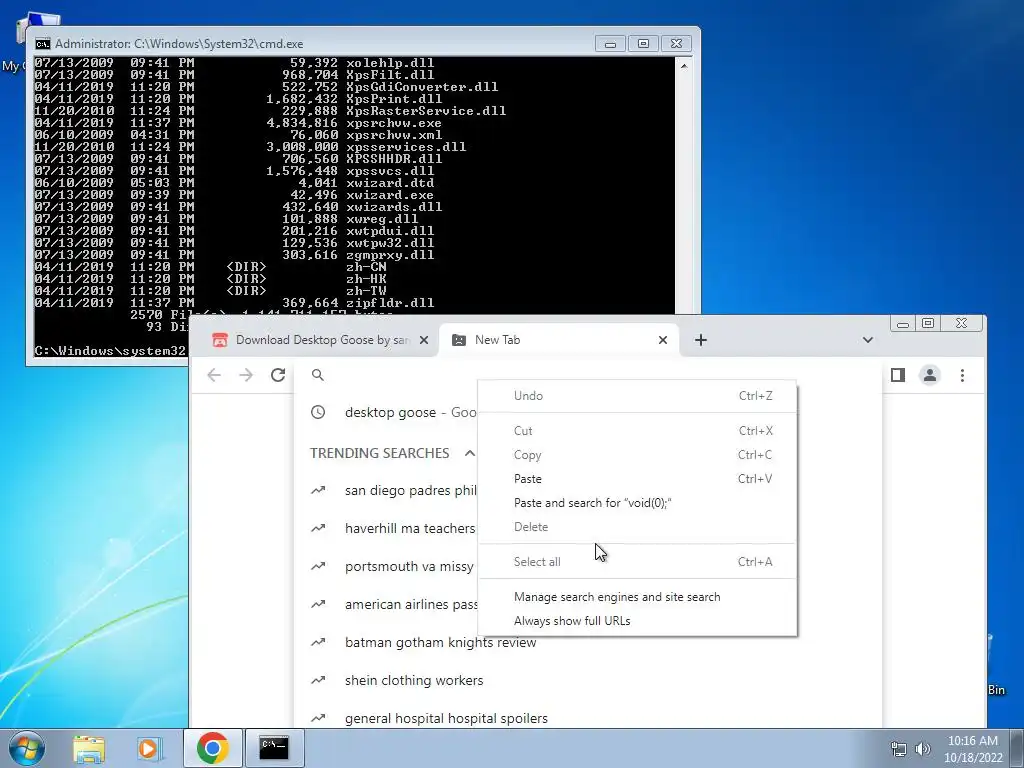Click the Chrome taskbar icon
Screen dimensions: 1024x768
(212, 748)
